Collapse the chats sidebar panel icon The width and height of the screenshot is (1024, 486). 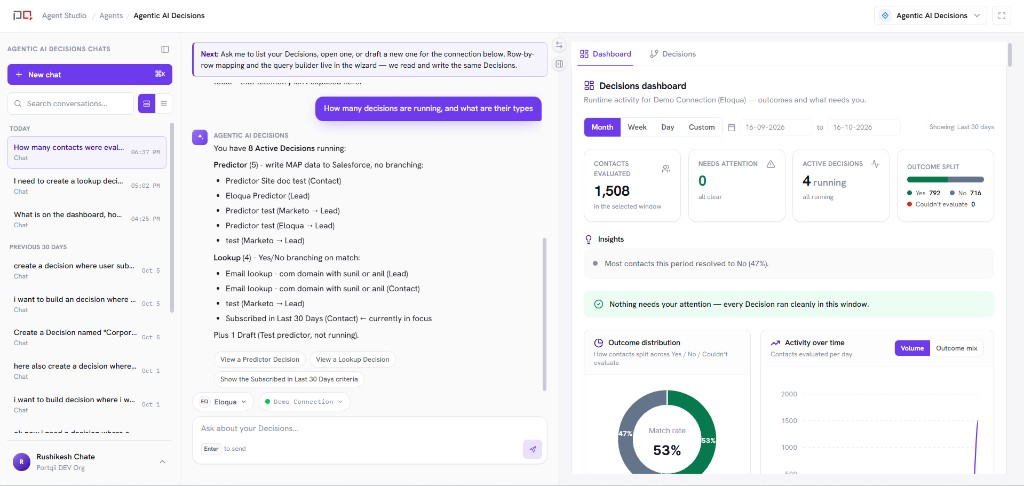[x=165, y=49]
